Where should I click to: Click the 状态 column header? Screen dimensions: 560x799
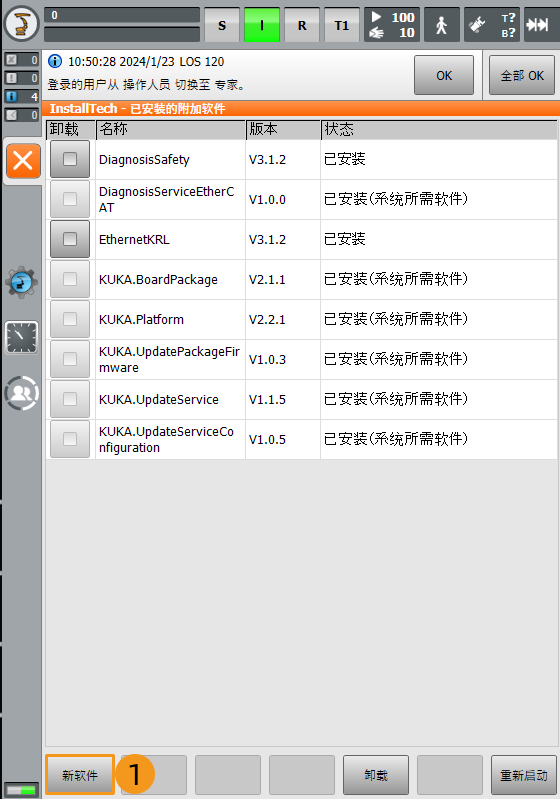pos(439,129)
